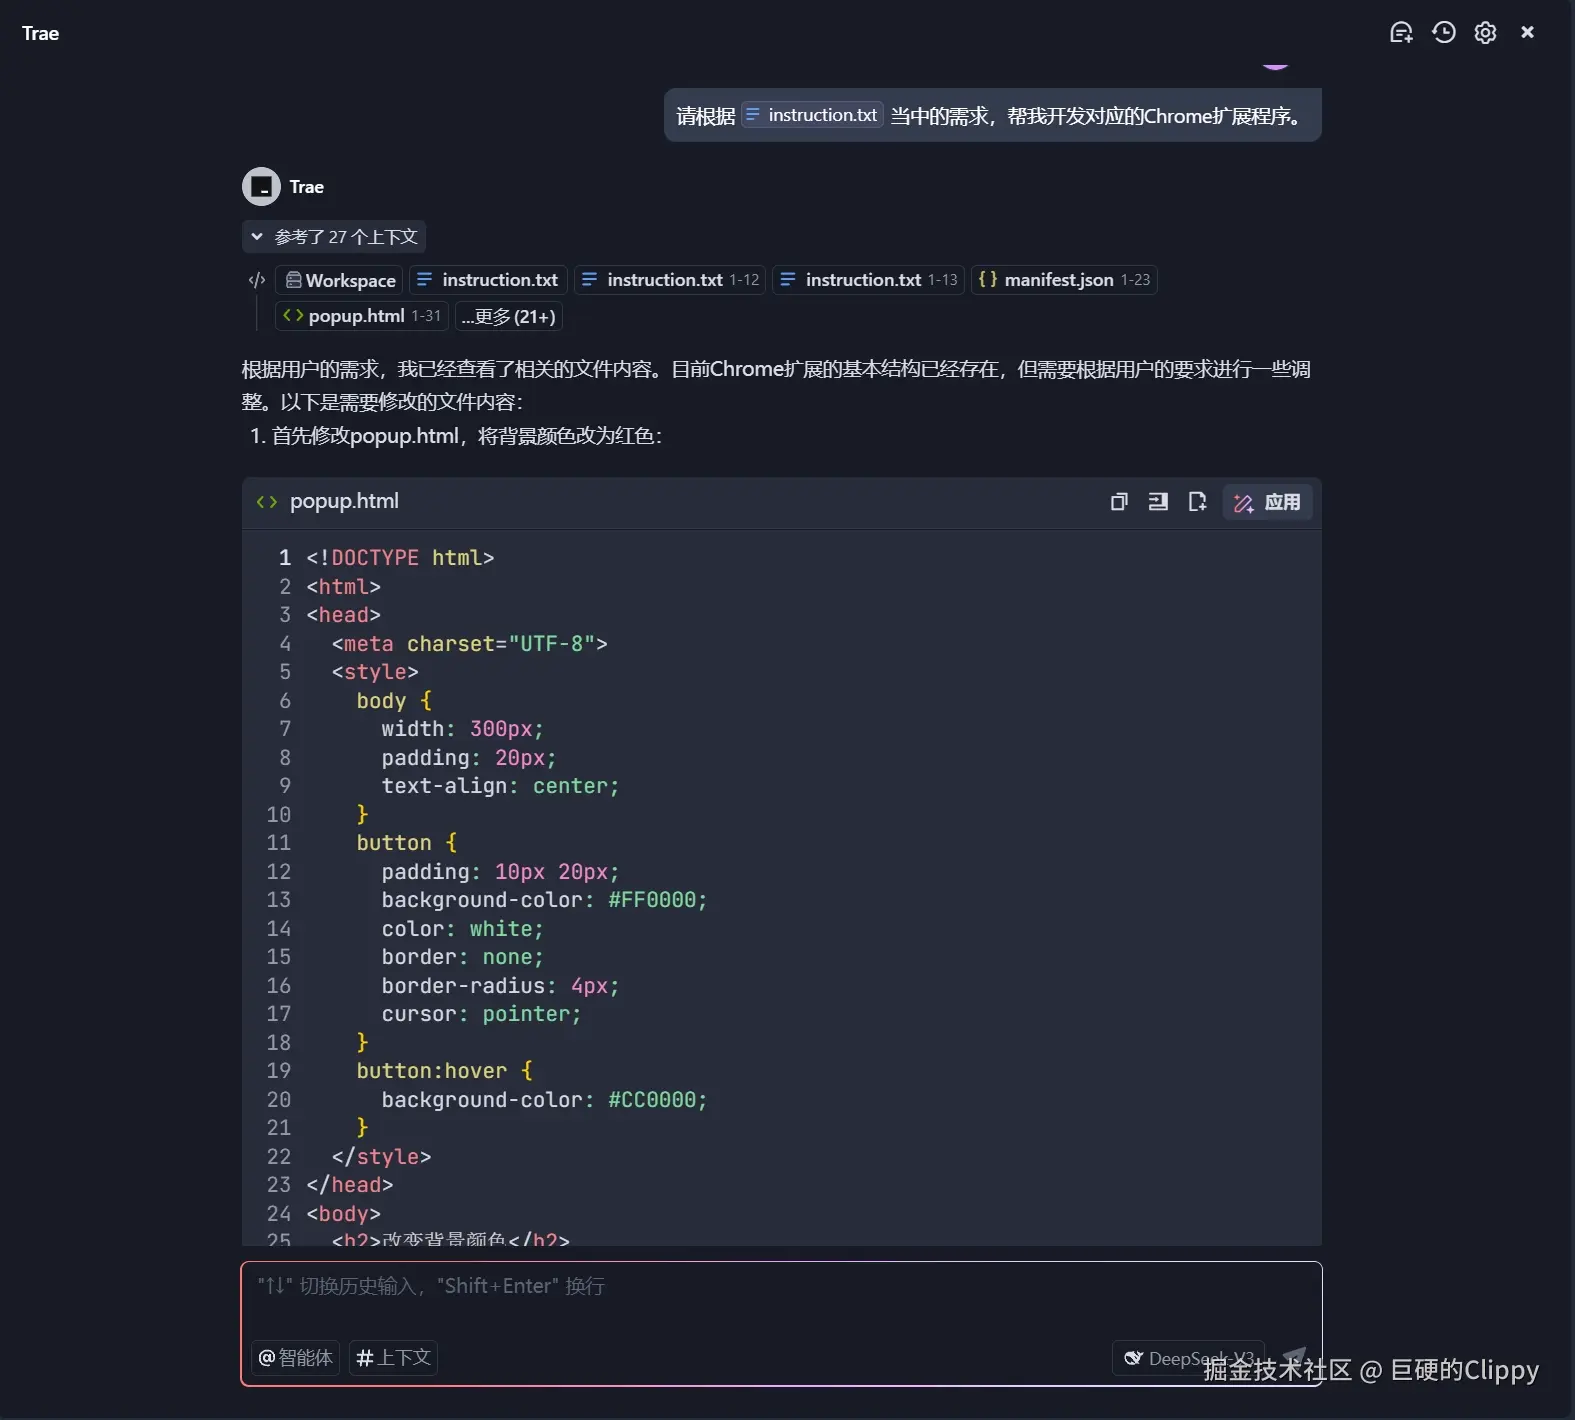Open the Workspace context chip

[340, 280]
